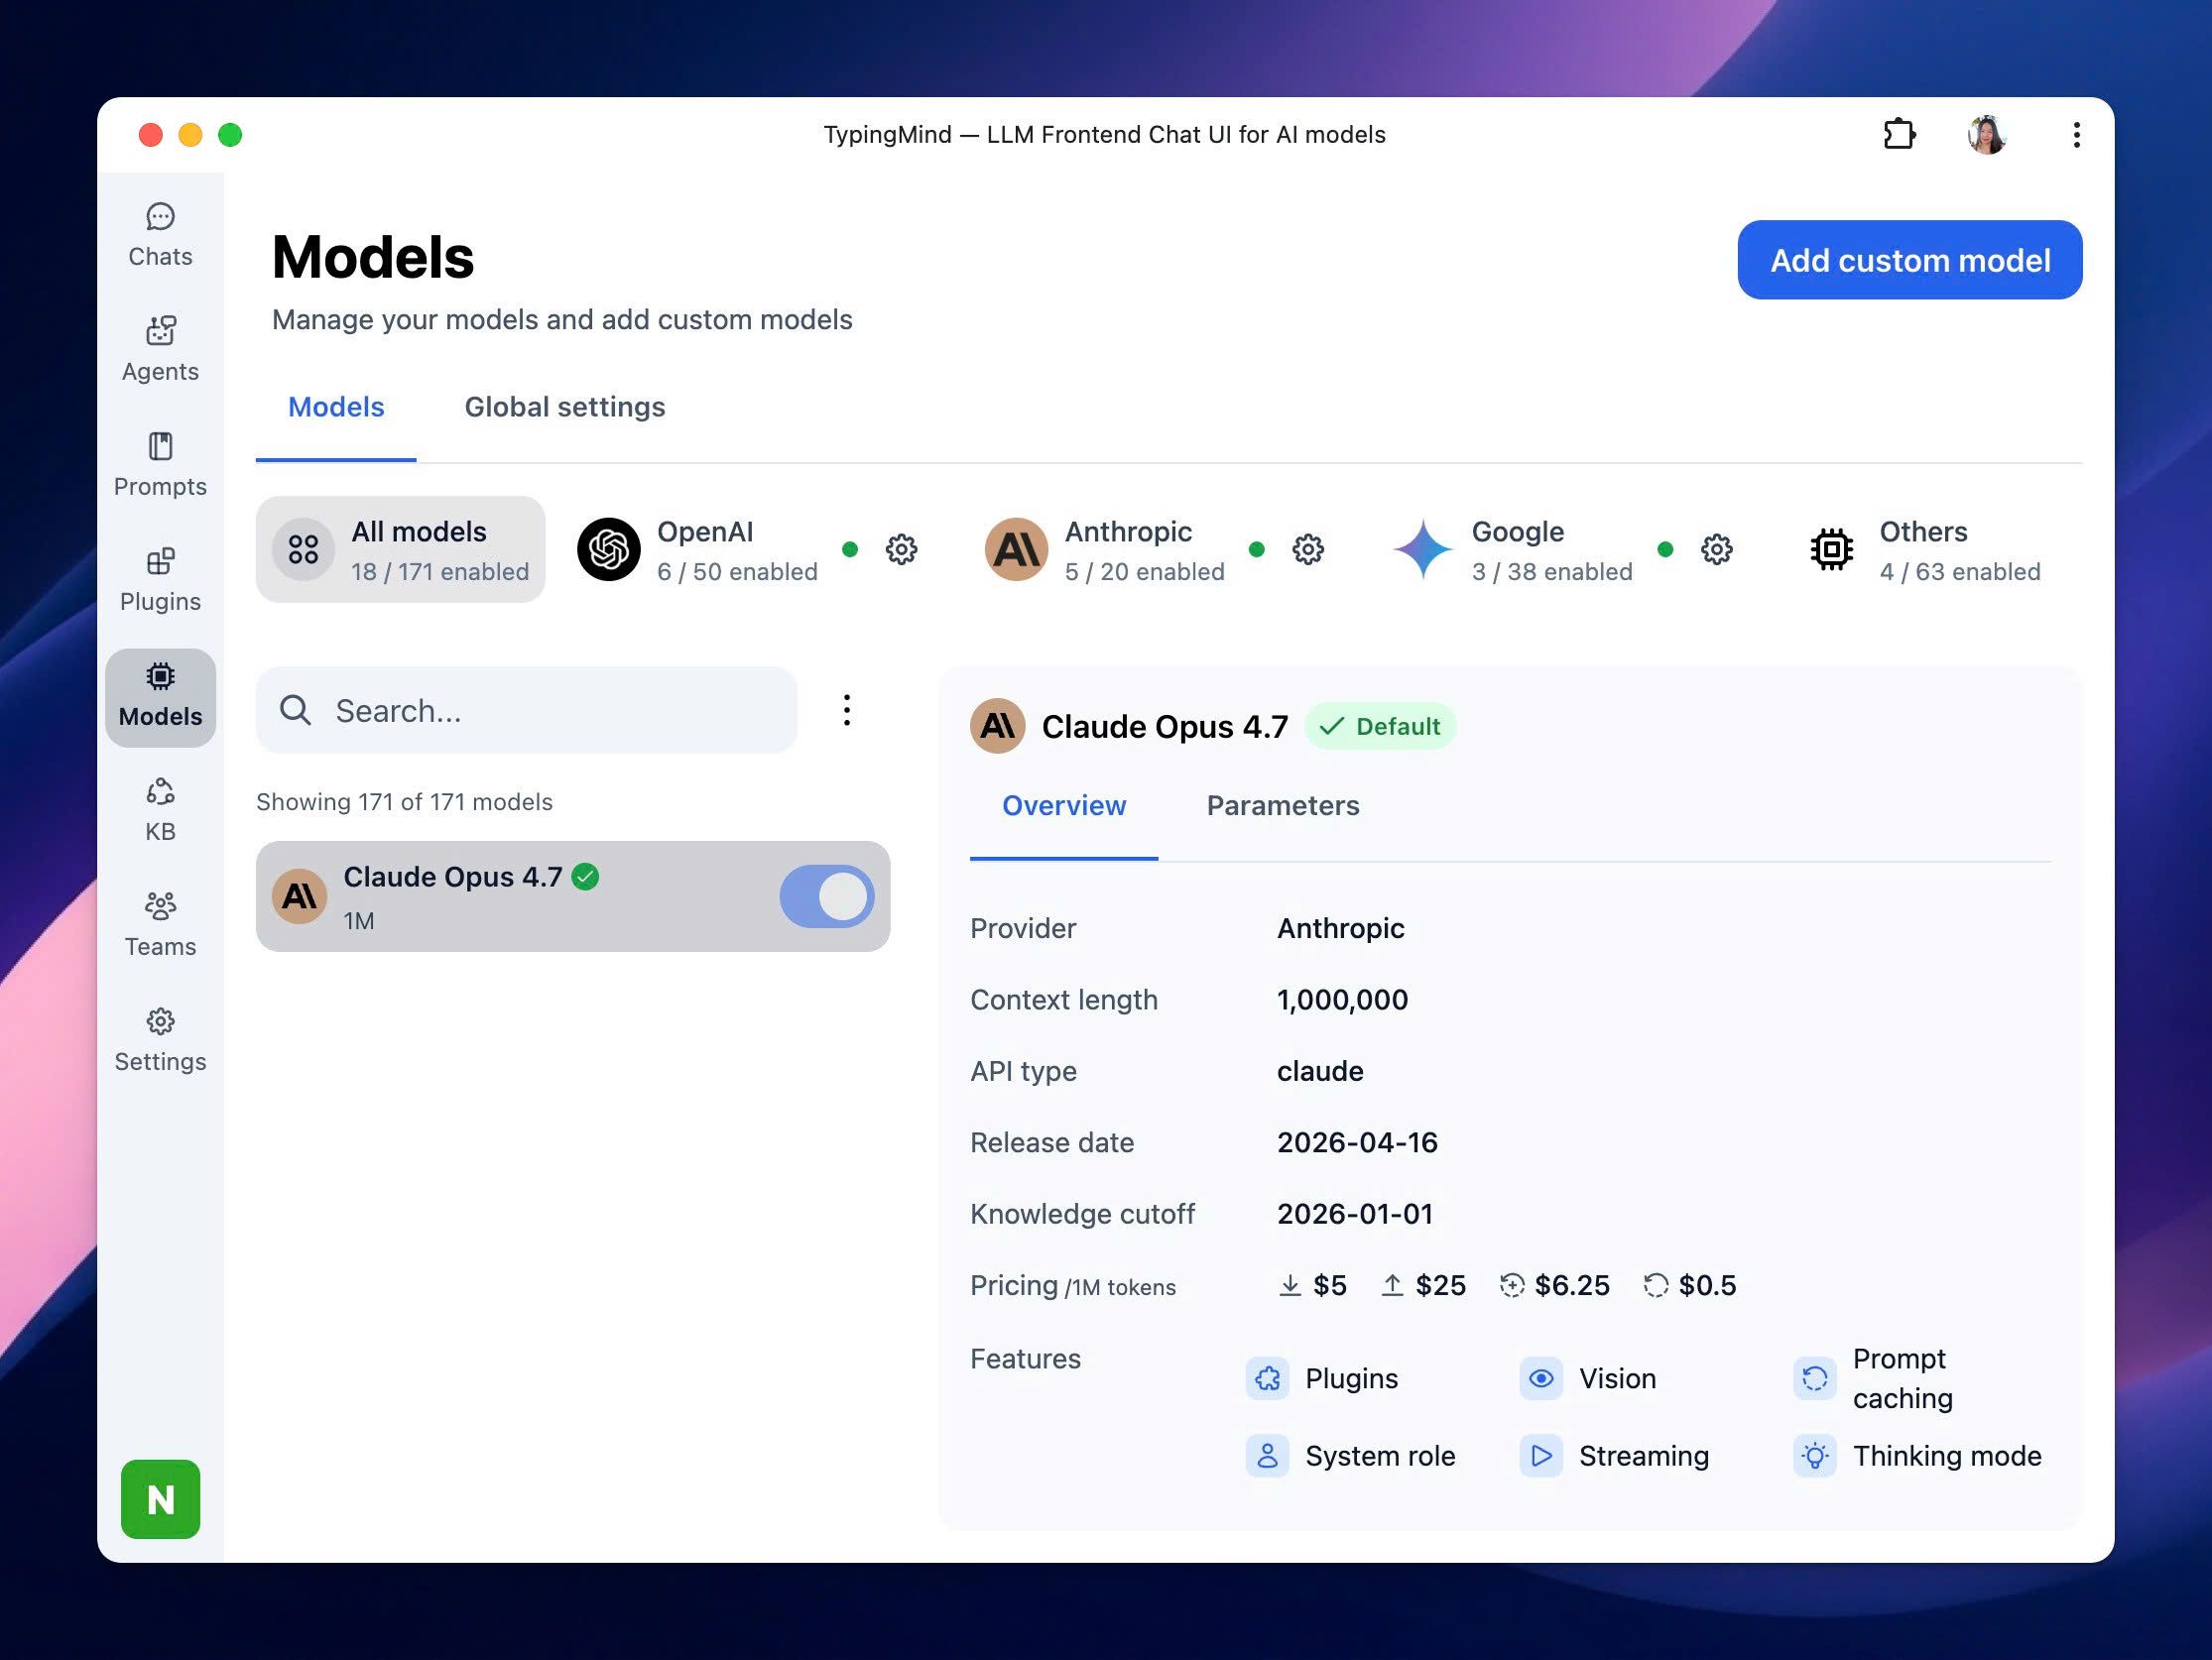Open Teams in the sidebar

point(160,925)
